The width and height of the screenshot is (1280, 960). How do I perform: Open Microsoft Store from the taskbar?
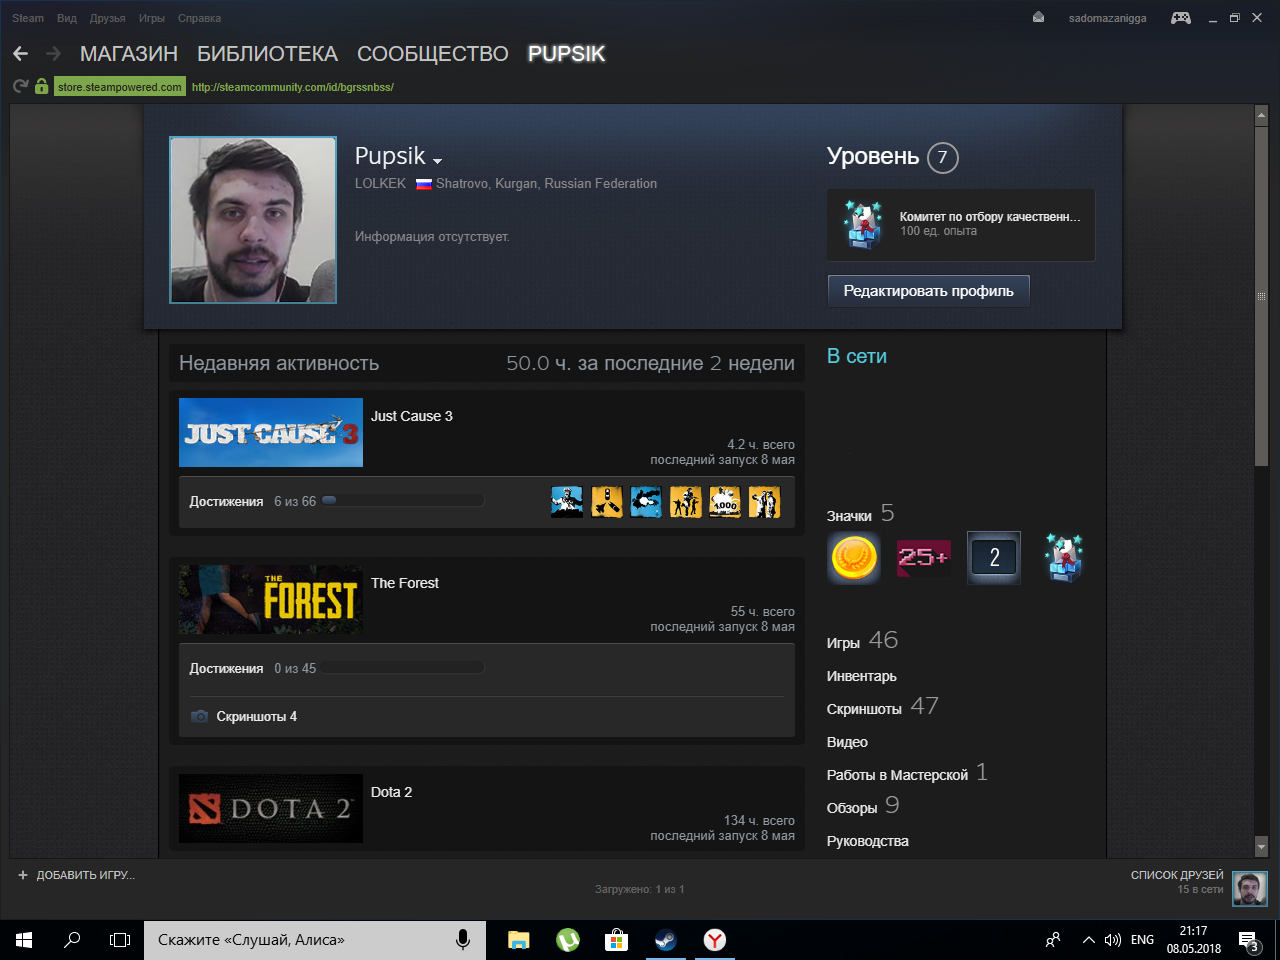coord(616,940)
